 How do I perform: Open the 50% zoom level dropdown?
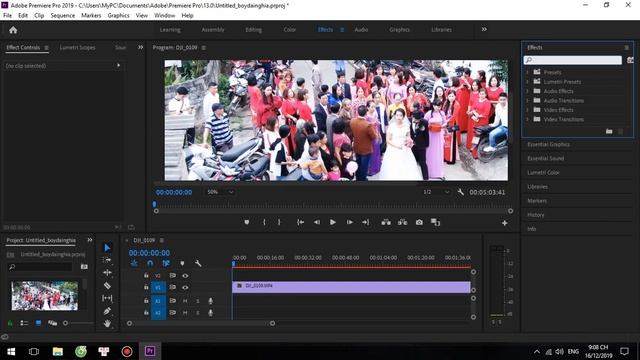(x=220, y=192)
